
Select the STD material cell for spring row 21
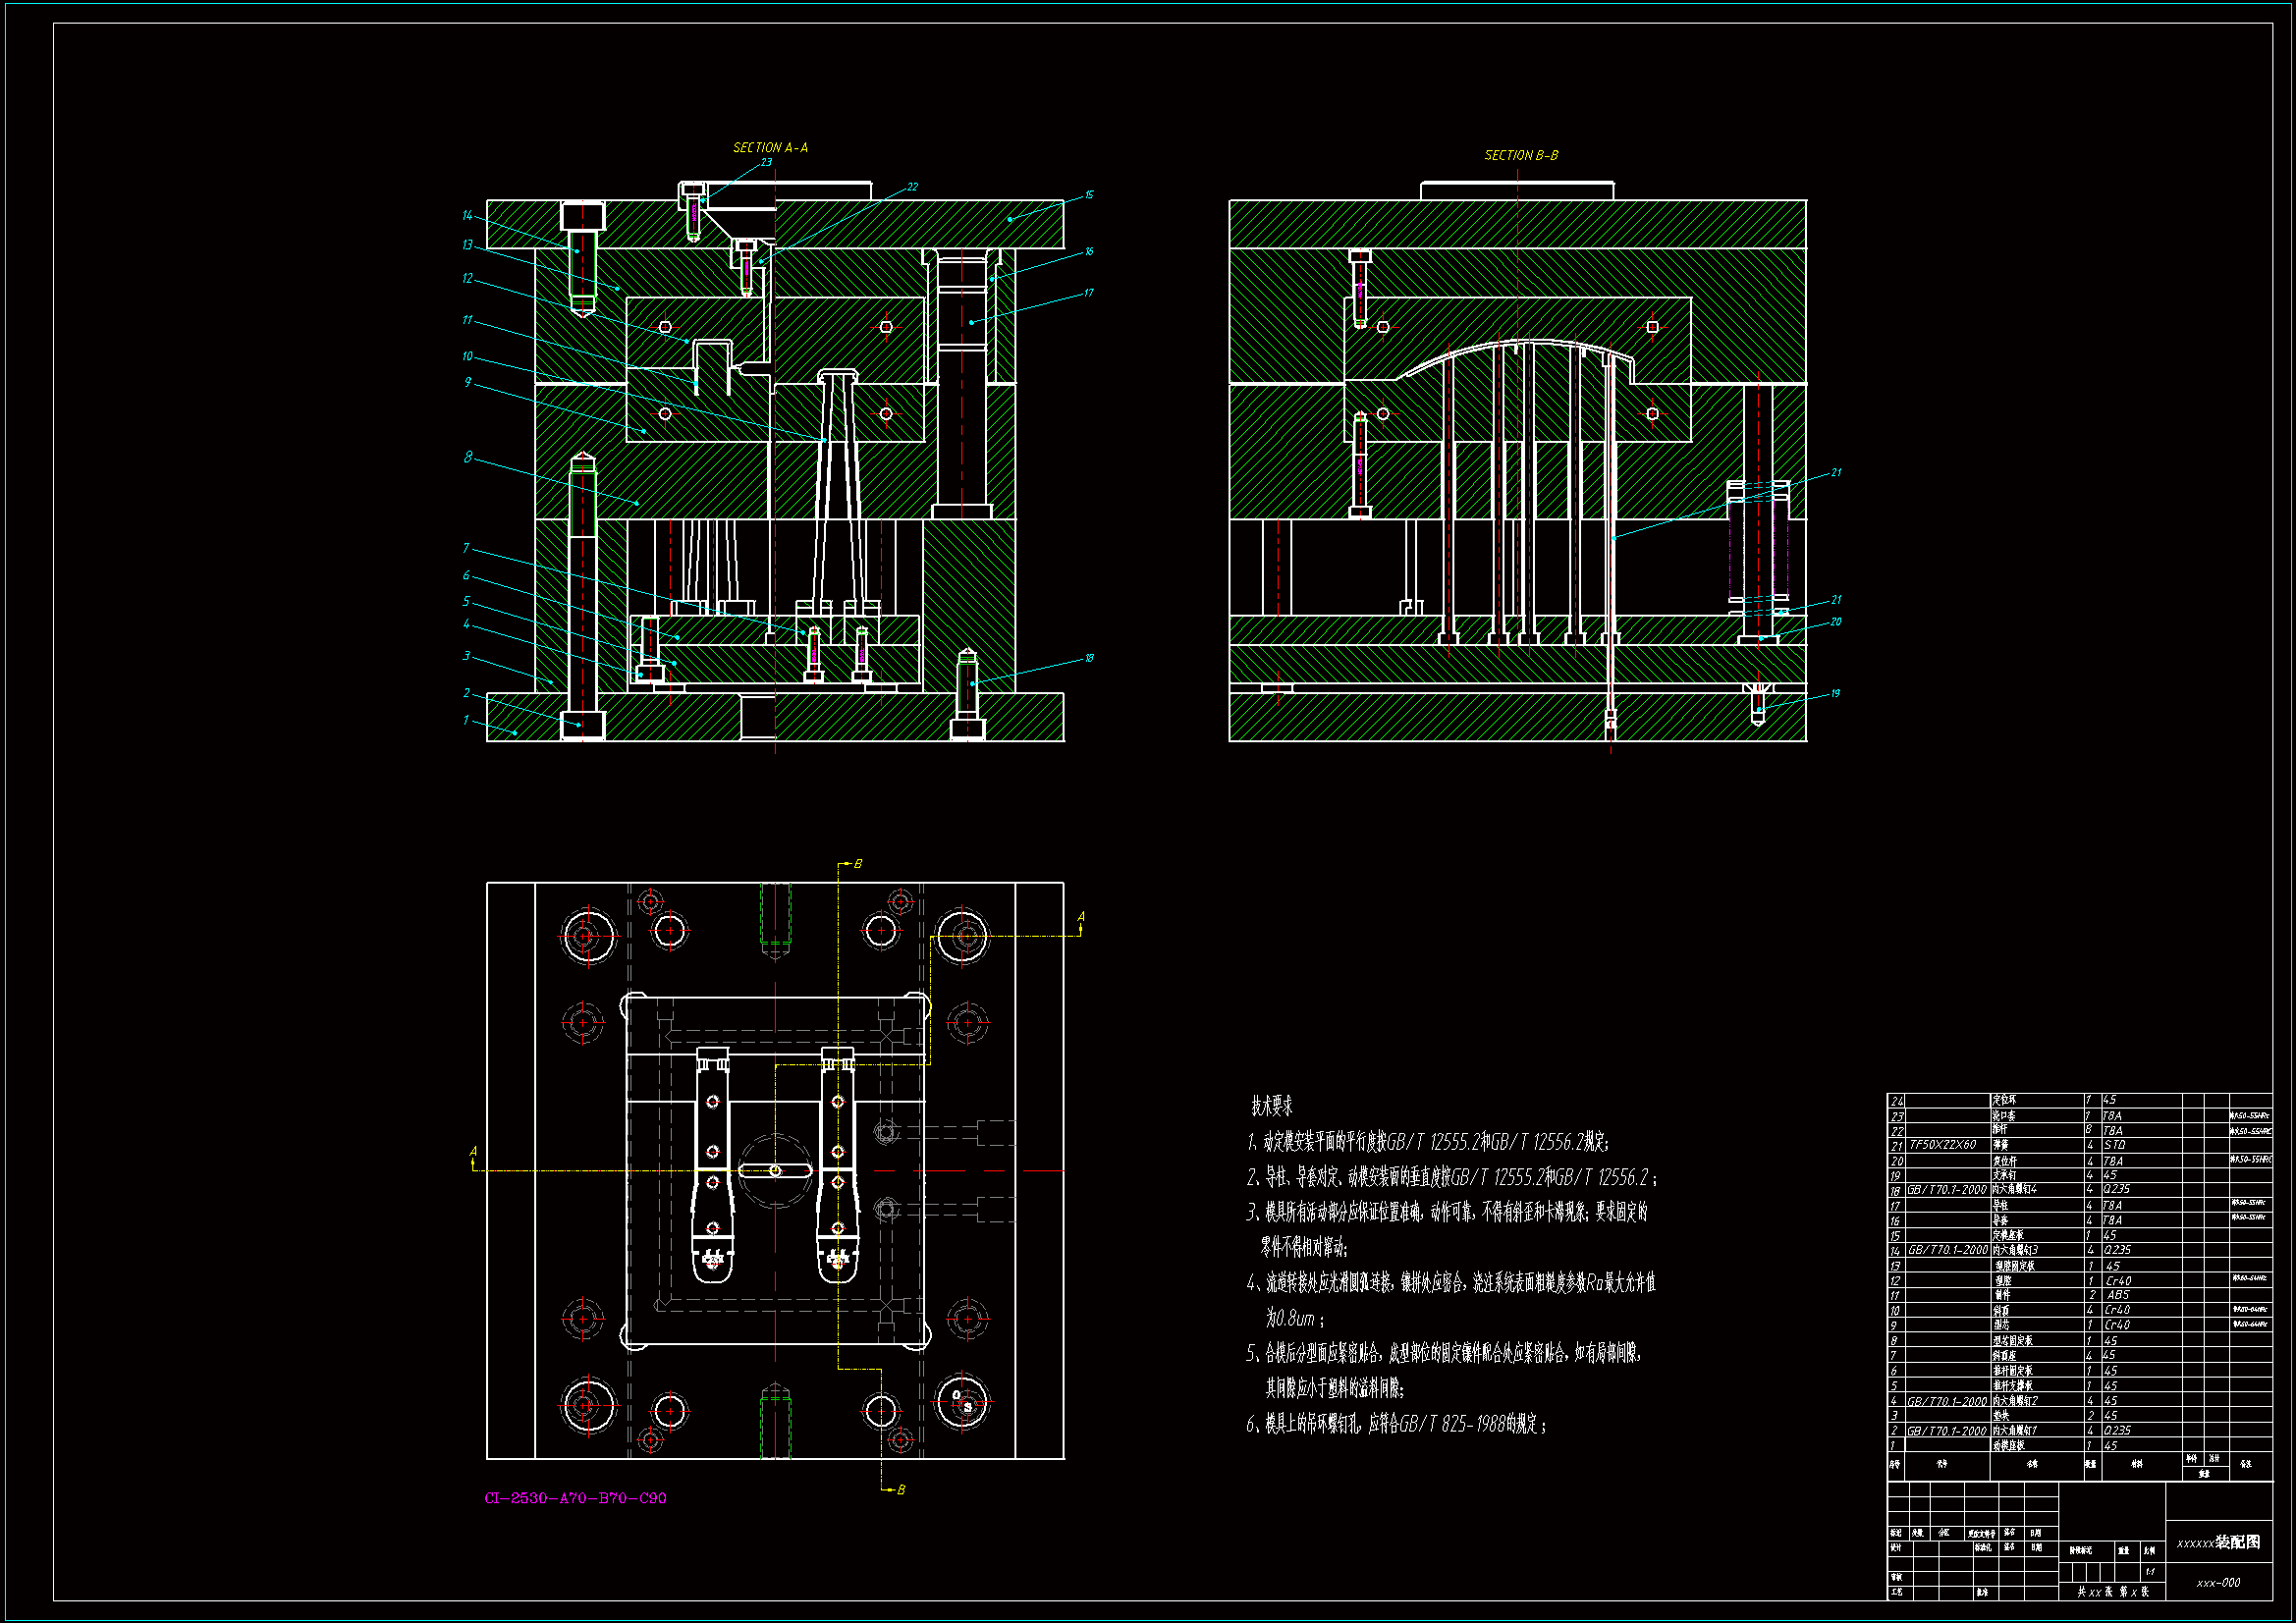pyautogui.click(x=2114, y=1145)
